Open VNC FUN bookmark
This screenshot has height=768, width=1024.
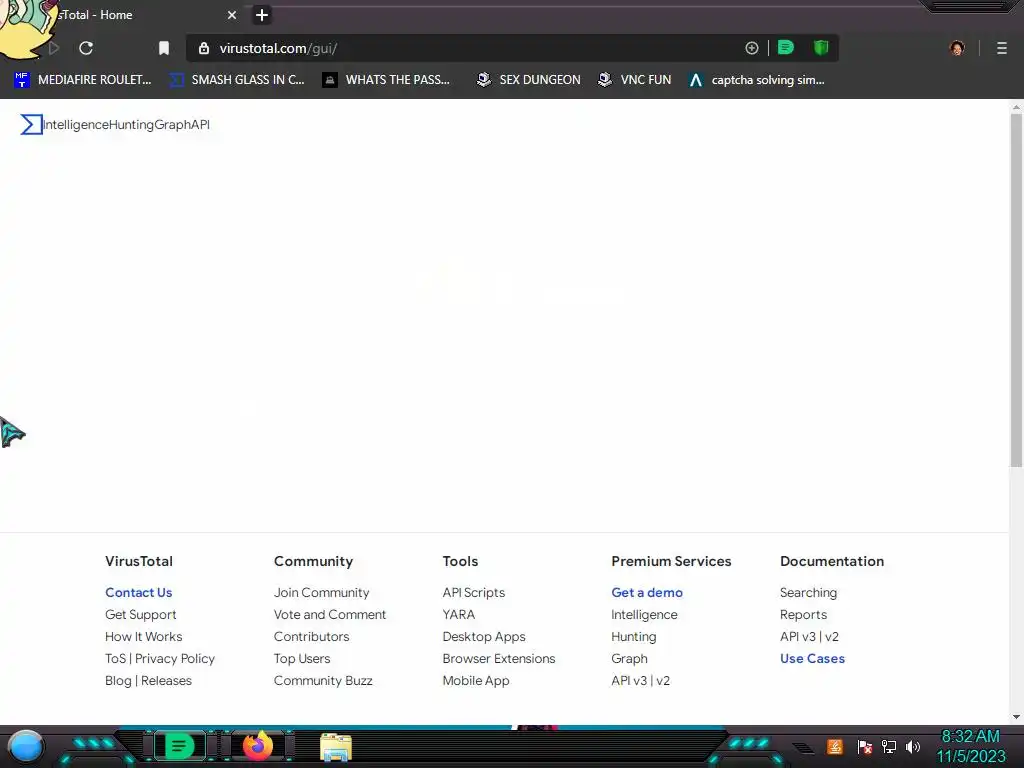coord(635,80)
